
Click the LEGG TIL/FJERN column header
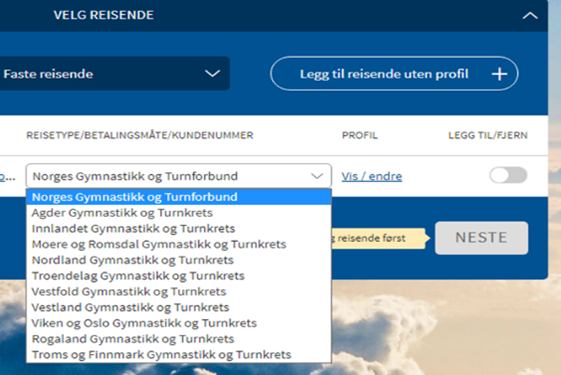[x=488, y=135]
